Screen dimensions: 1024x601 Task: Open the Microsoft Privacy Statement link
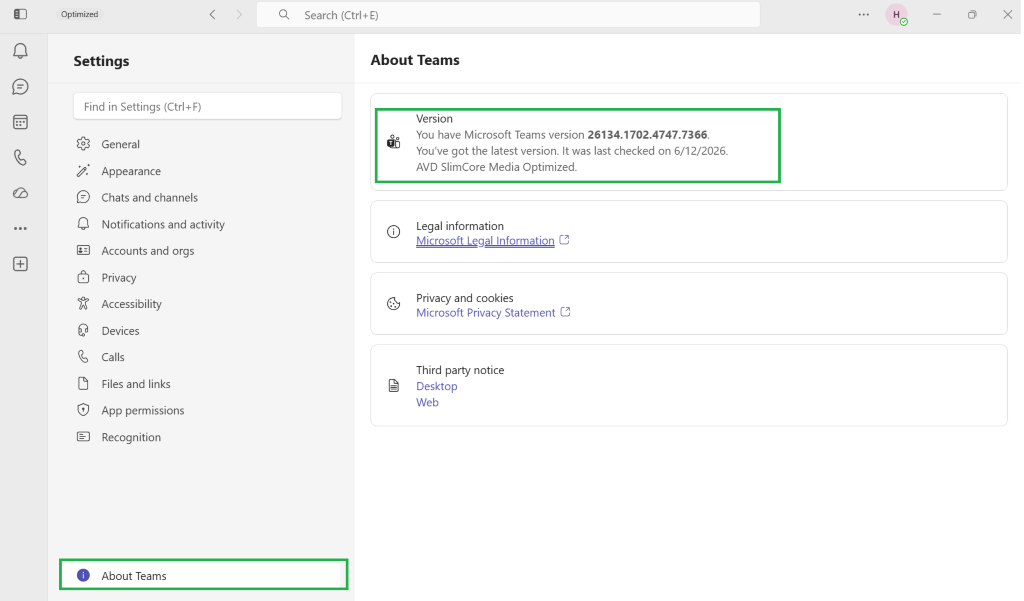(x=486, y=313)
